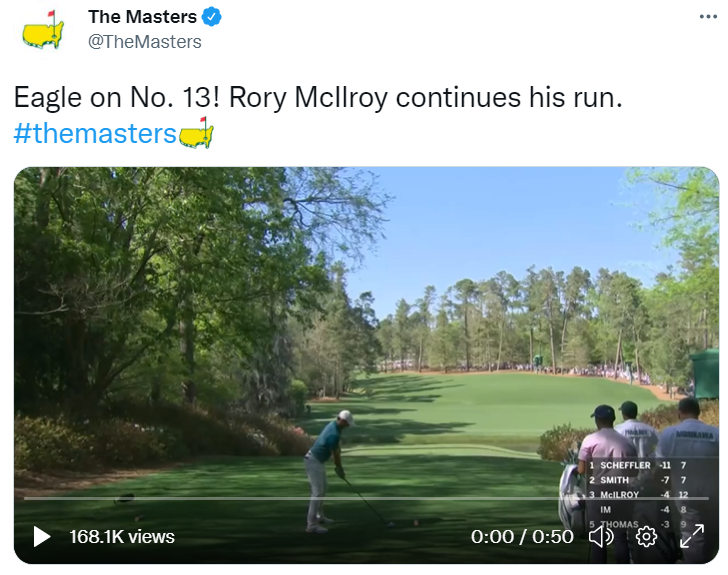The height and width of the screenshot is (575, 728).
Task: Toggle the video volume speaker icon
Action: [600, 537]
